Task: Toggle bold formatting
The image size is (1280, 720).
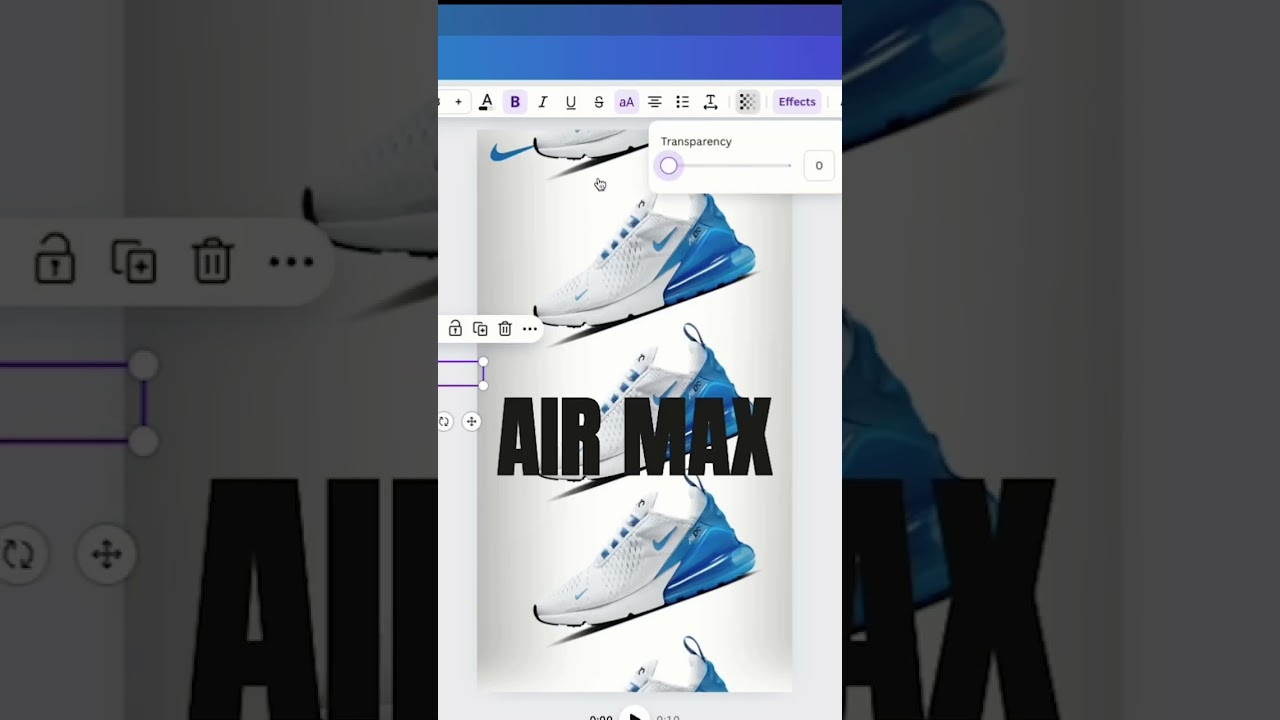Action: coord(515,102)
